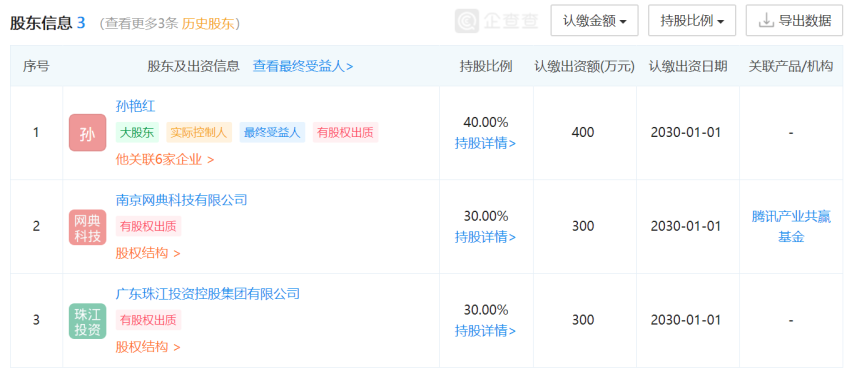The image size is (852, 369).
Task: Click 30.00% in the 南京网典科技 row
Action: pyautogui.click(x=486, y=216)
